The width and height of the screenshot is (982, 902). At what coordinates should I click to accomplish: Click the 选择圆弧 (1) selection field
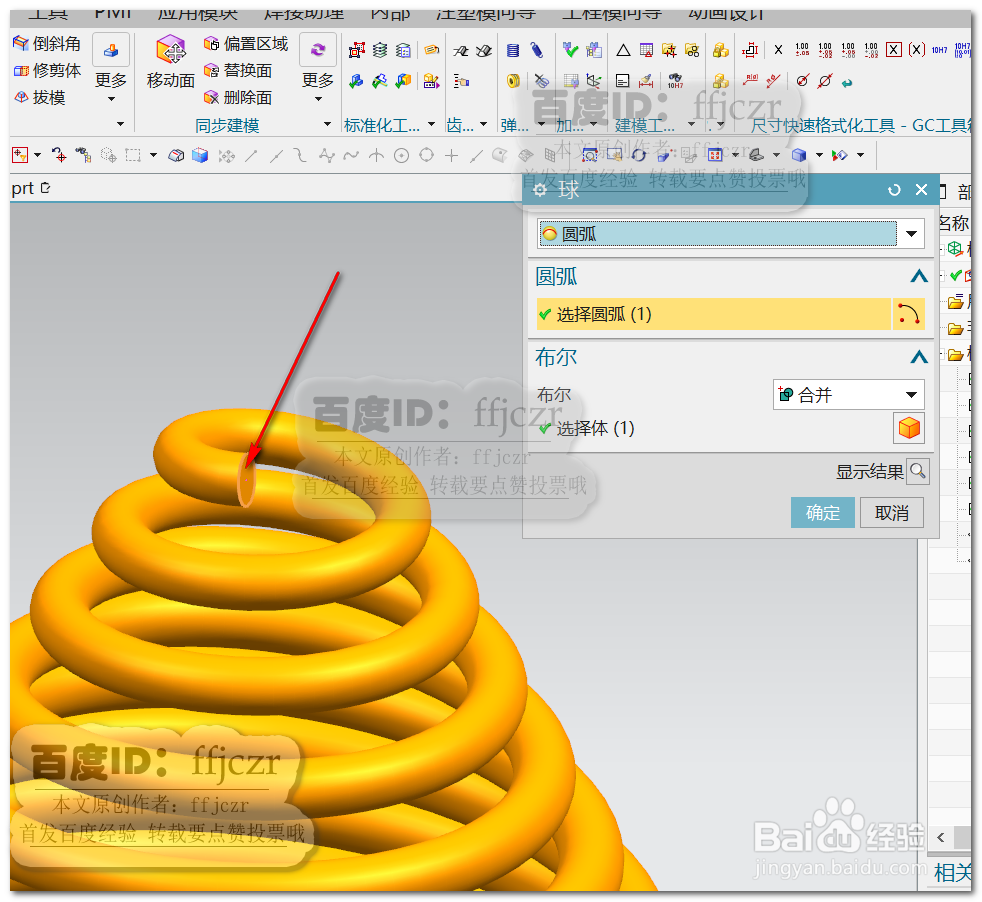coord(714,314)
